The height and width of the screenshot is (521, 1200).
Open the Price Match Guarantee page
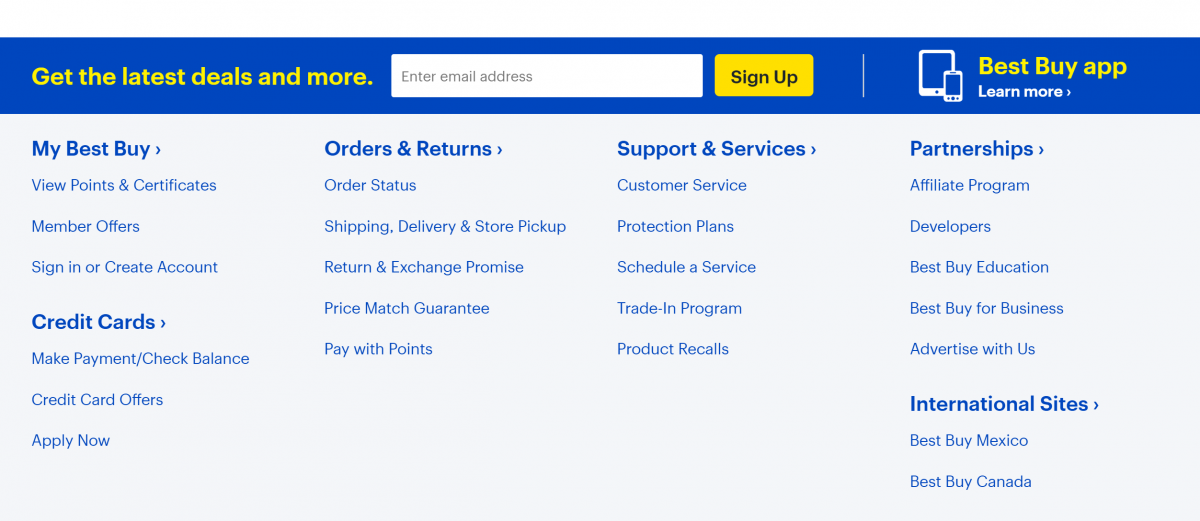[x=407, y=308]
